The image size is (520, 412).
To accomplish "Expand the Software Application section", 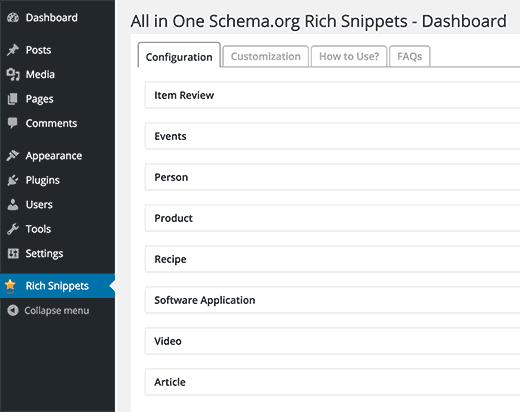I will (x=332, y=300).
